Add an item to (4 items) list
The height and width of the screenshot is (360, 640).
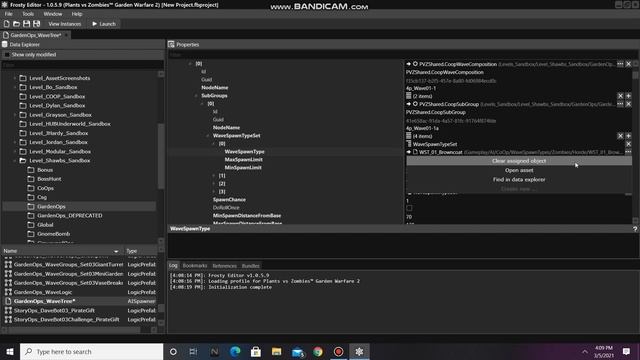(x=629, y=136)
